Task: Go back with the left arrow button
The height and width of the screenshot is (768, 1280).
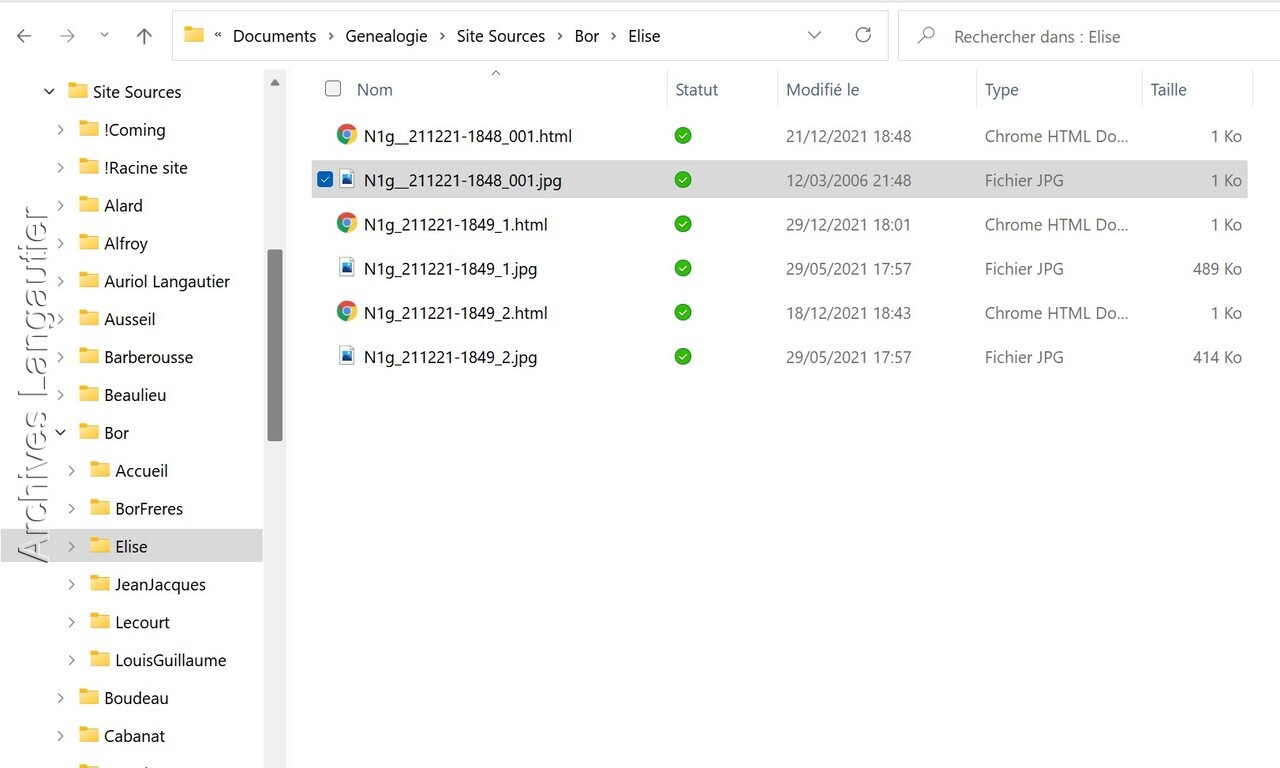Action: (24, 36)
